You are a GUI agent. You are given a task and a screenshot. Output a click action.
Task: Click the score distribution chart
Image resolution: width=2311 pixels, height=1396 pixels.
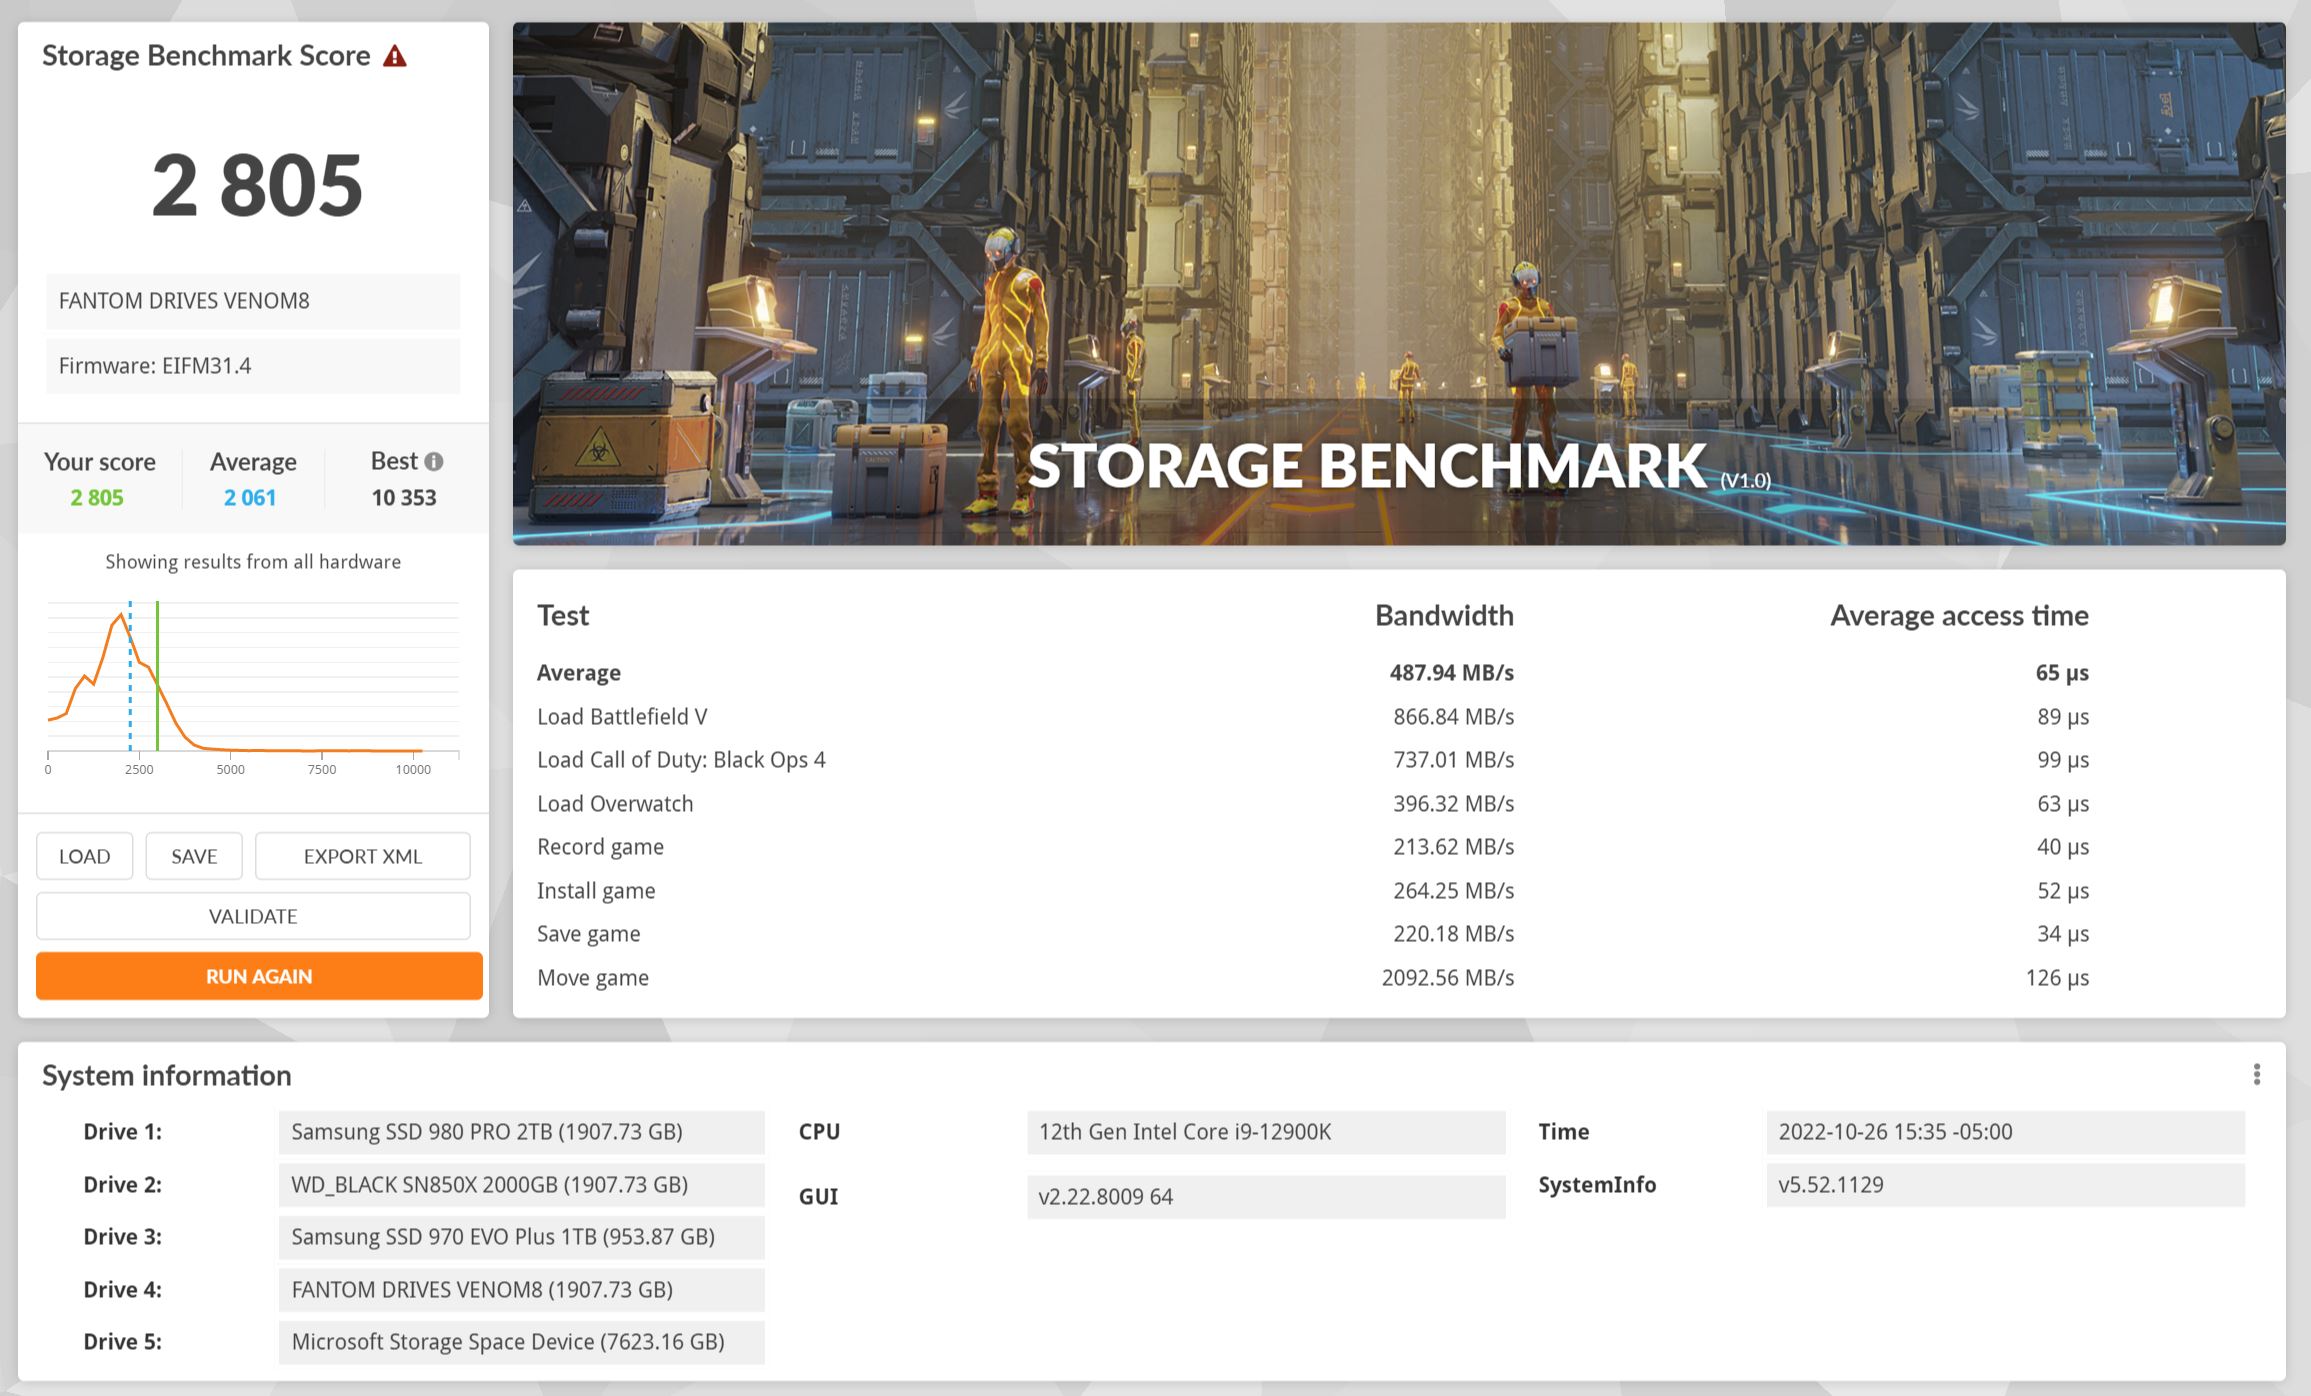pyautogui.click(x=300, y=680)
